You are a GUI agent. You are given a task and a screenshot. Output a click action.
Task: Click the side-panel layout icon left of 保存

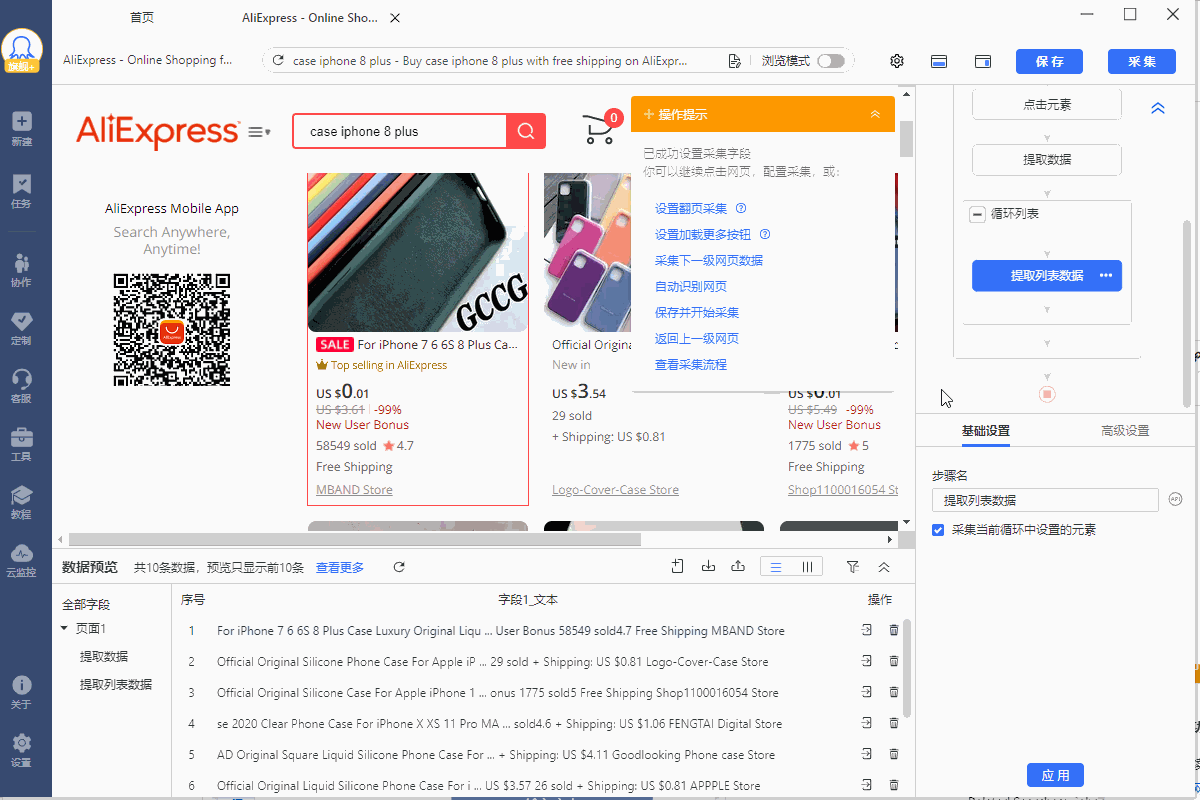pyautogui.click(x=983, y=61)
